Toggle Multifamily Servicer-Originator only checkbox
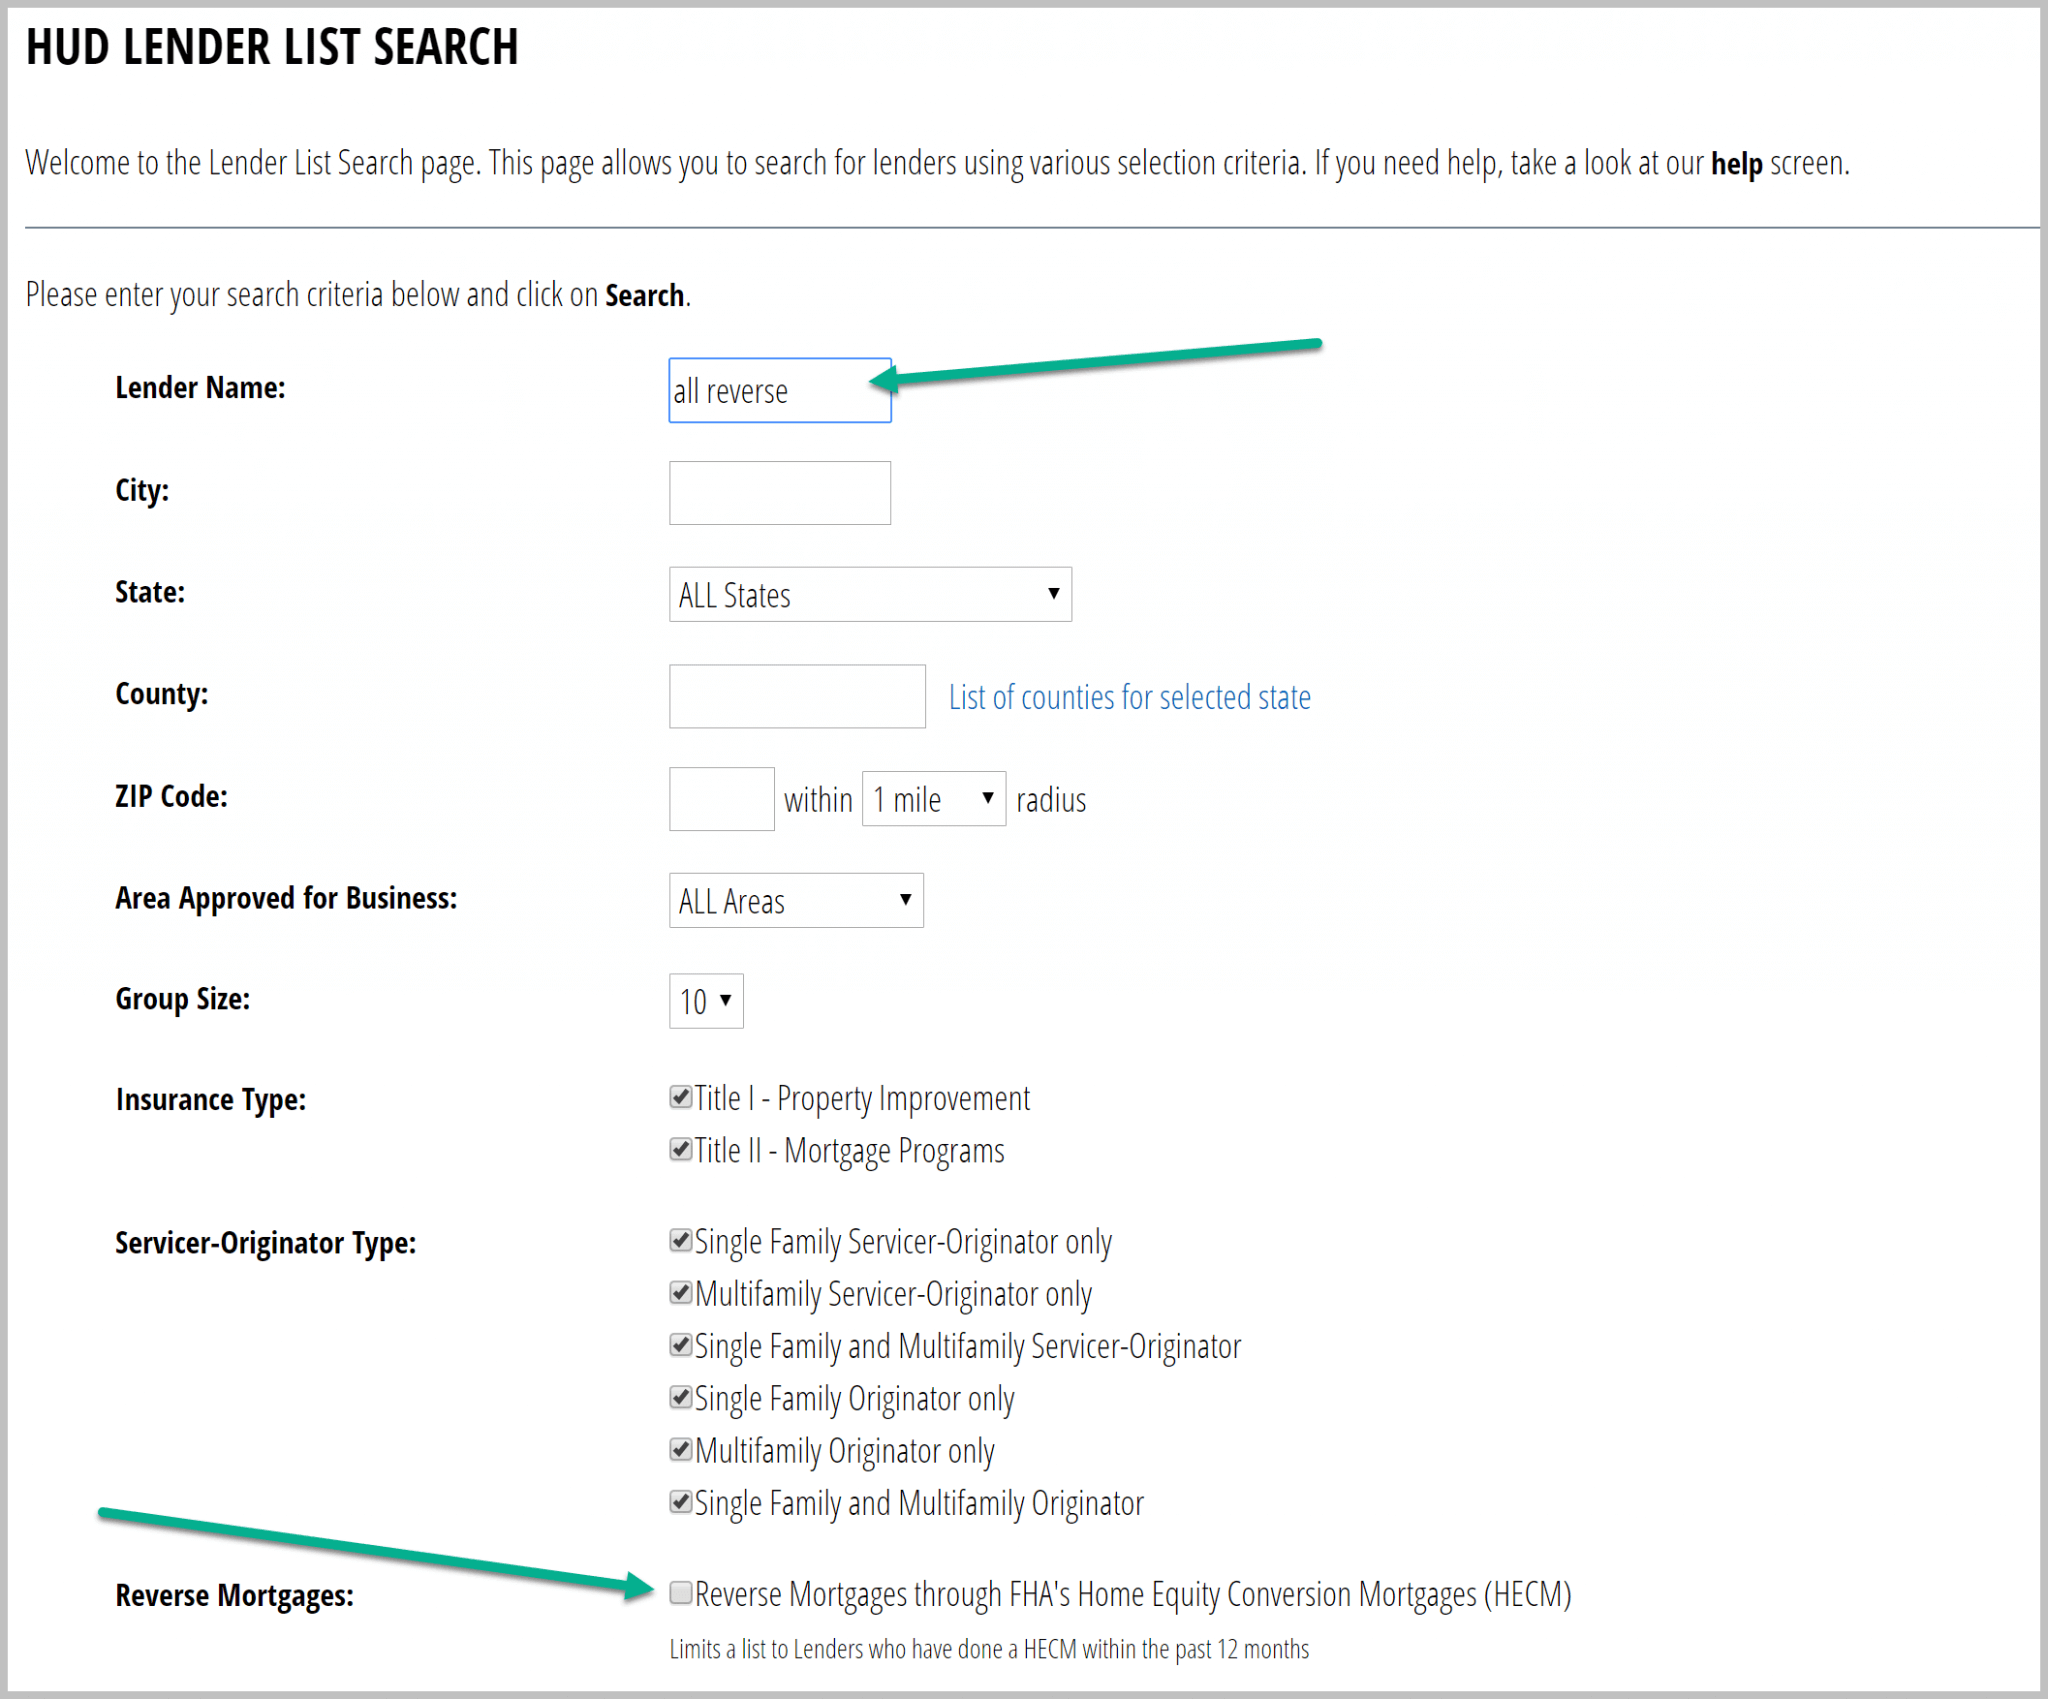Viewport: 2048px width, 1699px height. click(680, 1294)
